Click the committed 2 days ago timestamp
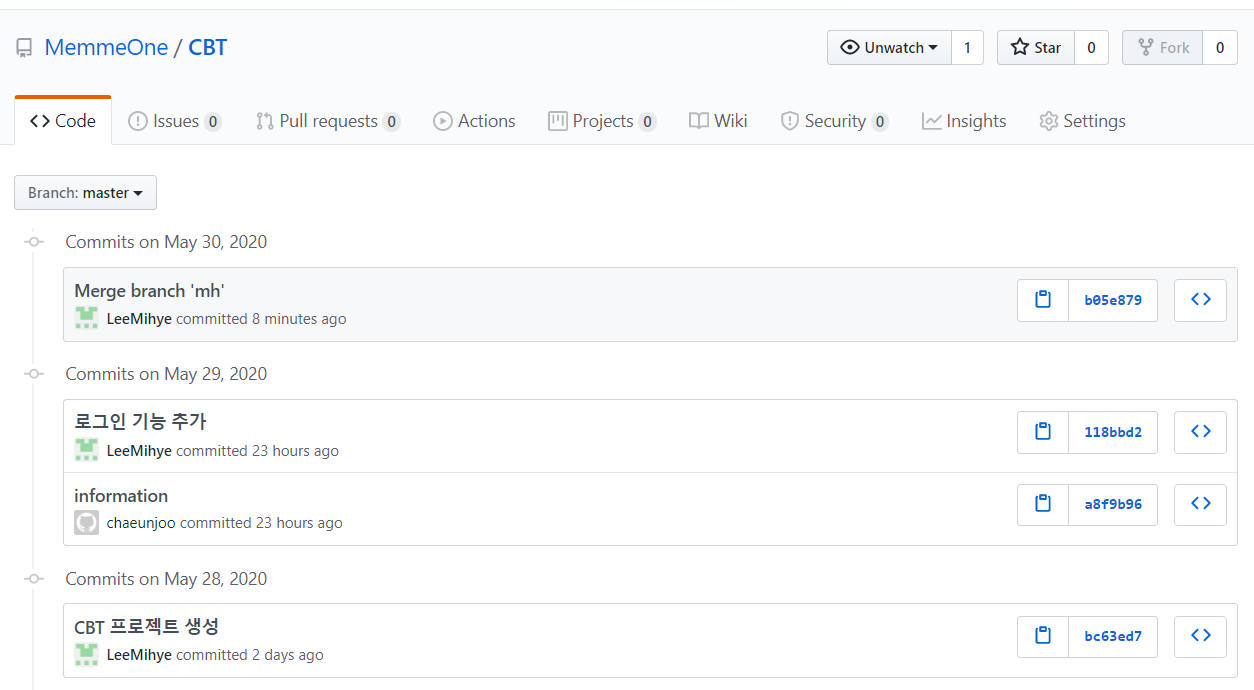The width and height of the screenshot is (1254, 690). click(x=250, y=655)
